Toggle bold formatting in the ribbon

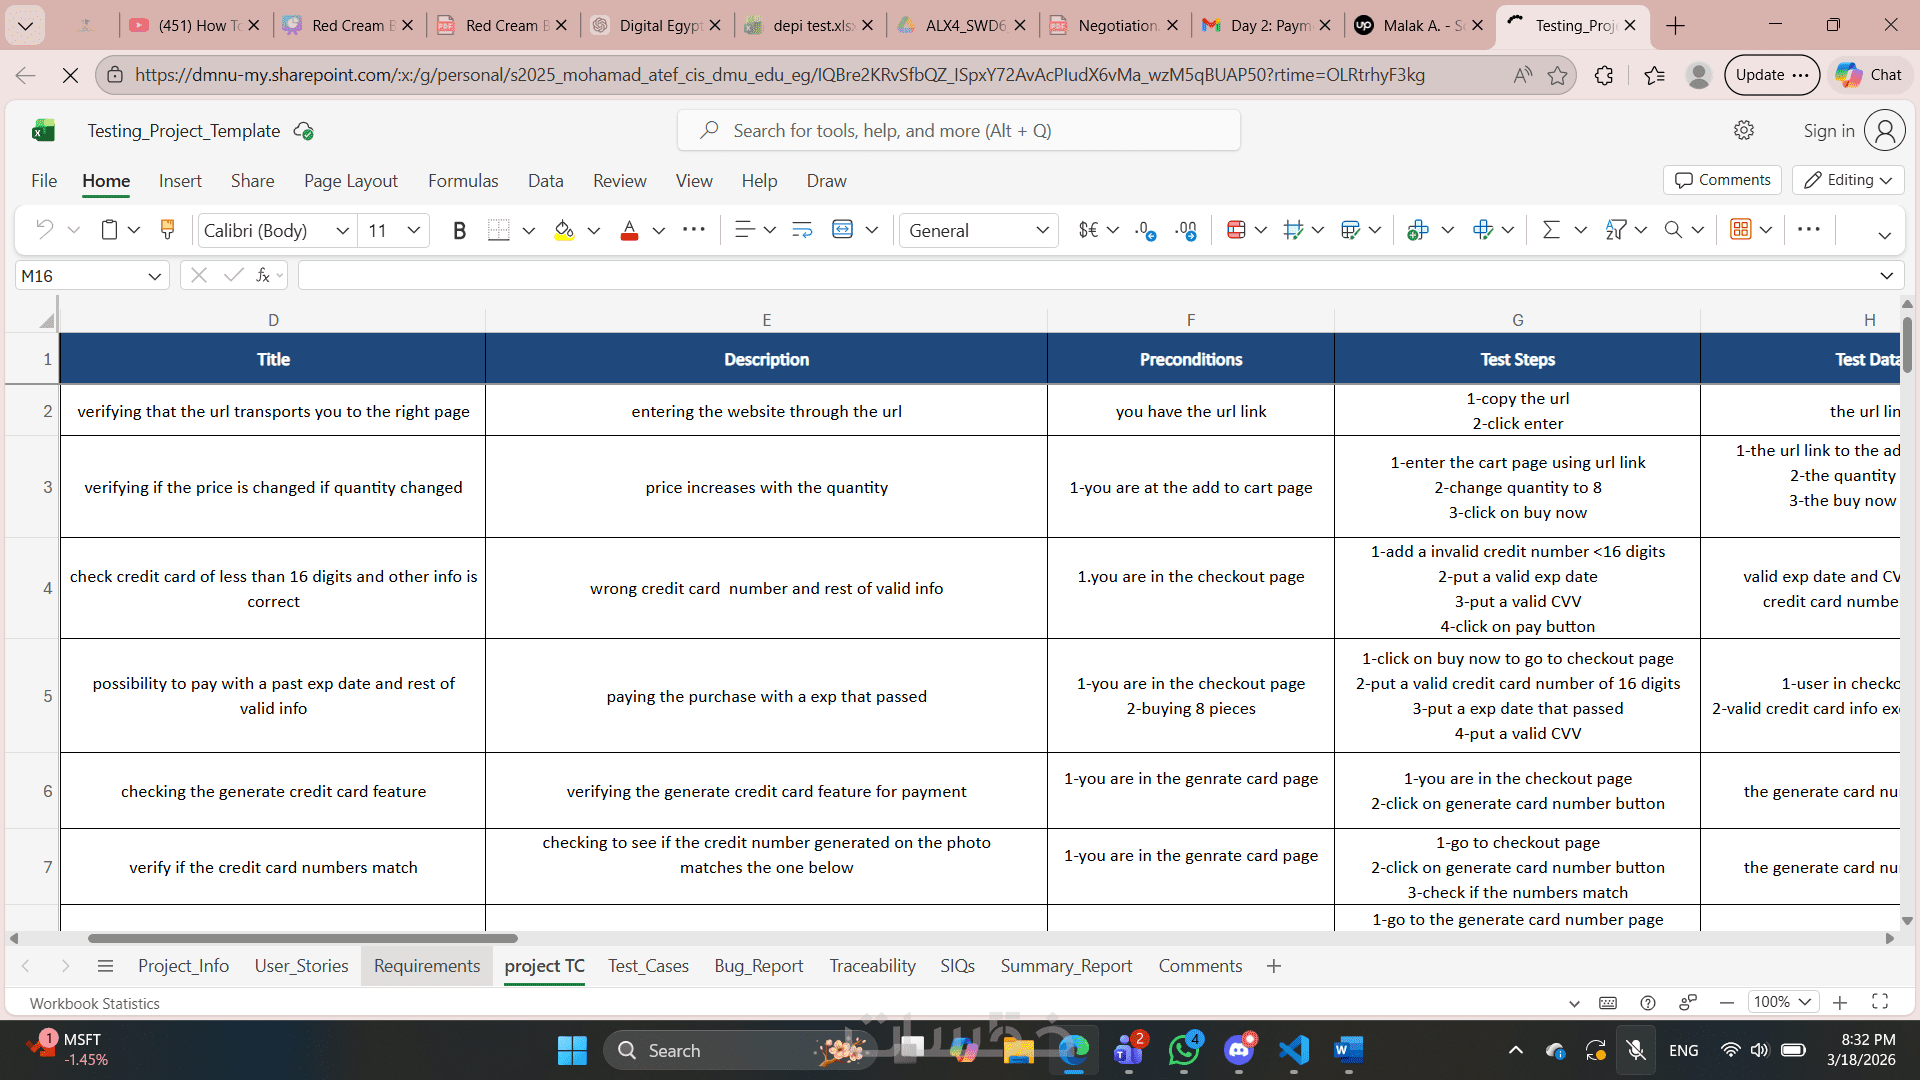(459, 231)
